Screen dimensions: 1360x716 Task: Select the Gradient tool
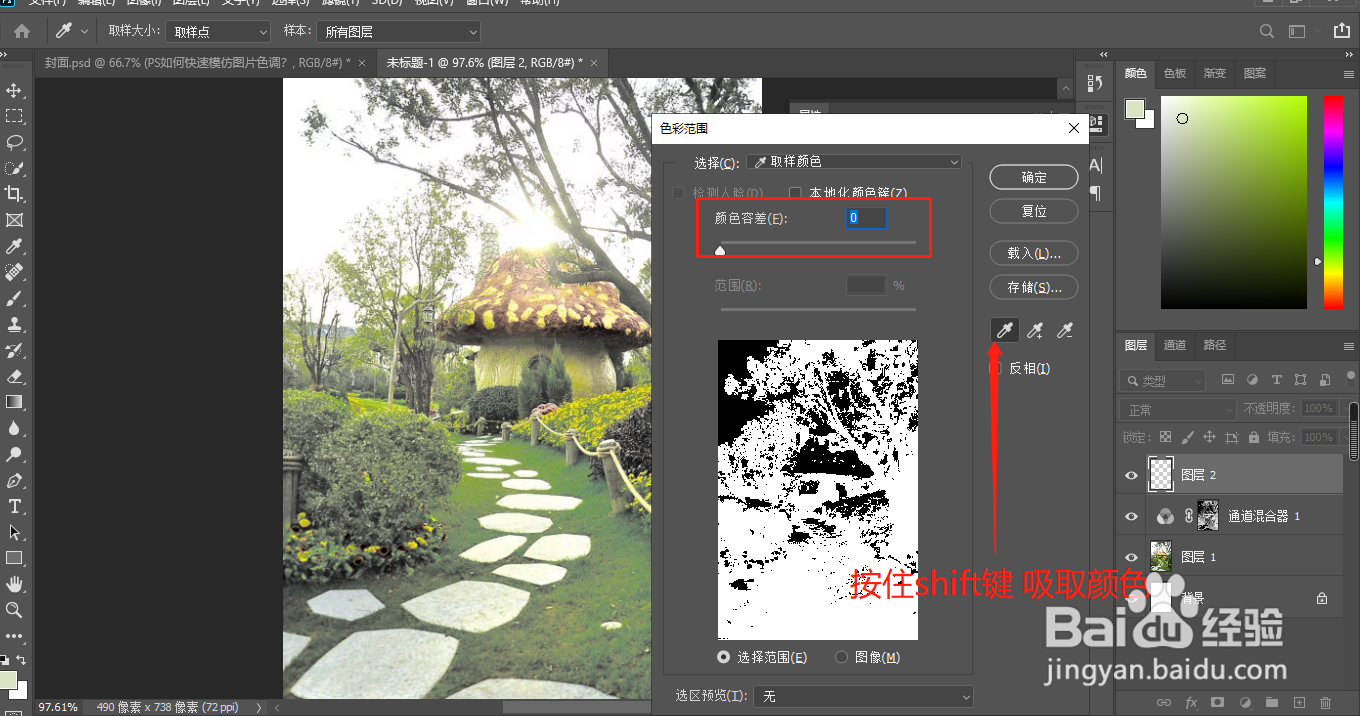[14, 402]
